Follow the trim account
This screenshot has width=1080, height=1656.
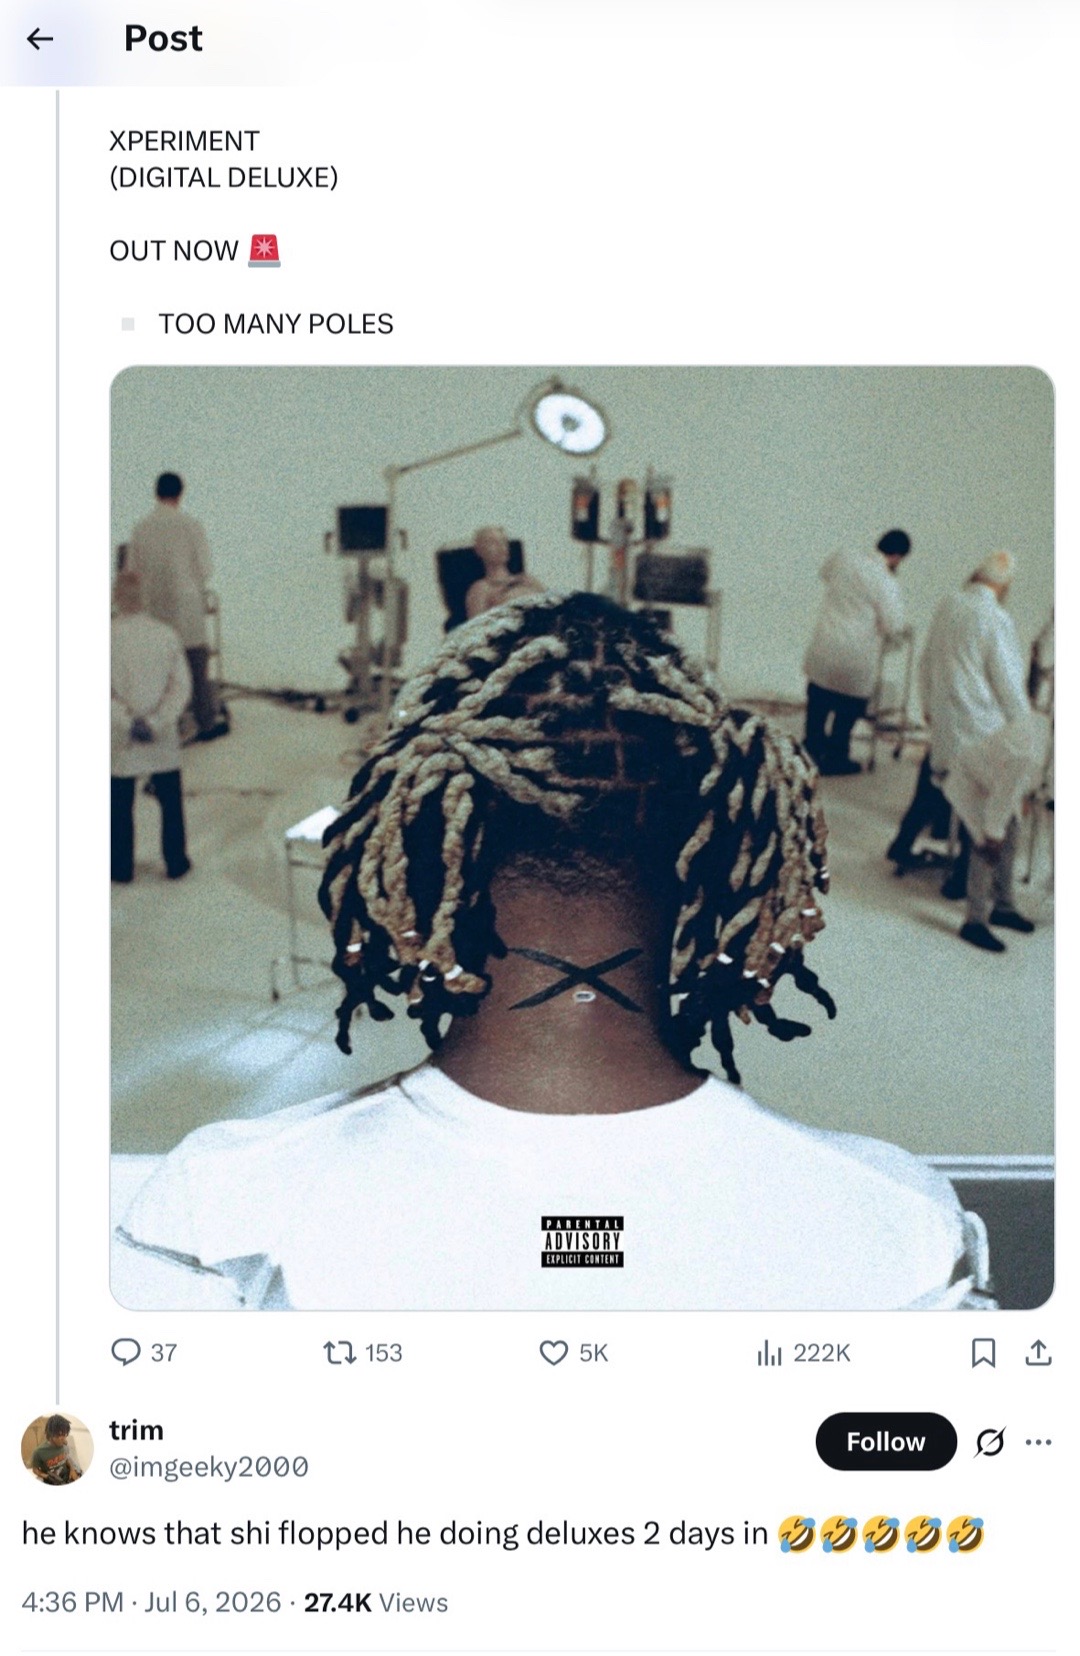point(886,1441)
